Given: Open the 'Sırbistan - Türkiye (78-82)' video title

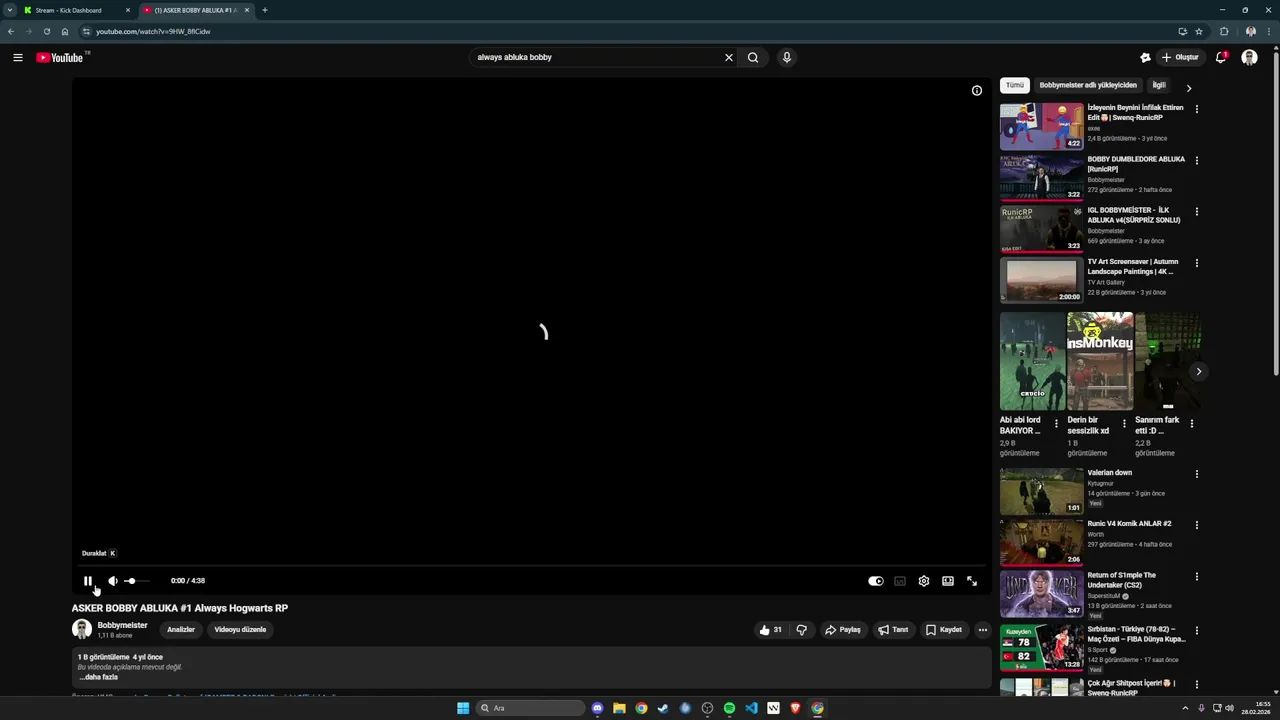Looking at the screenshot, I should [1136, 634].
